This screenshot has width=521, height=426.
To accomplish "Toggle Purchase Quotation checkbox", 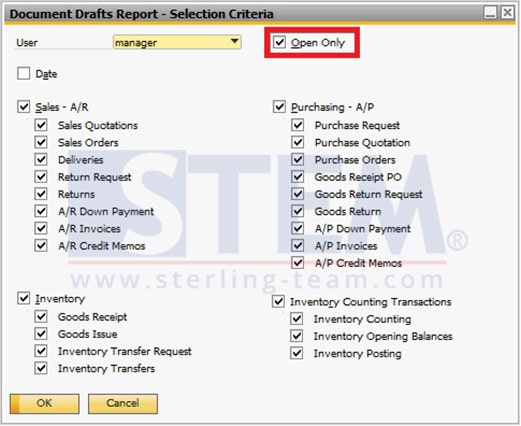I will (x=298, y=142).
